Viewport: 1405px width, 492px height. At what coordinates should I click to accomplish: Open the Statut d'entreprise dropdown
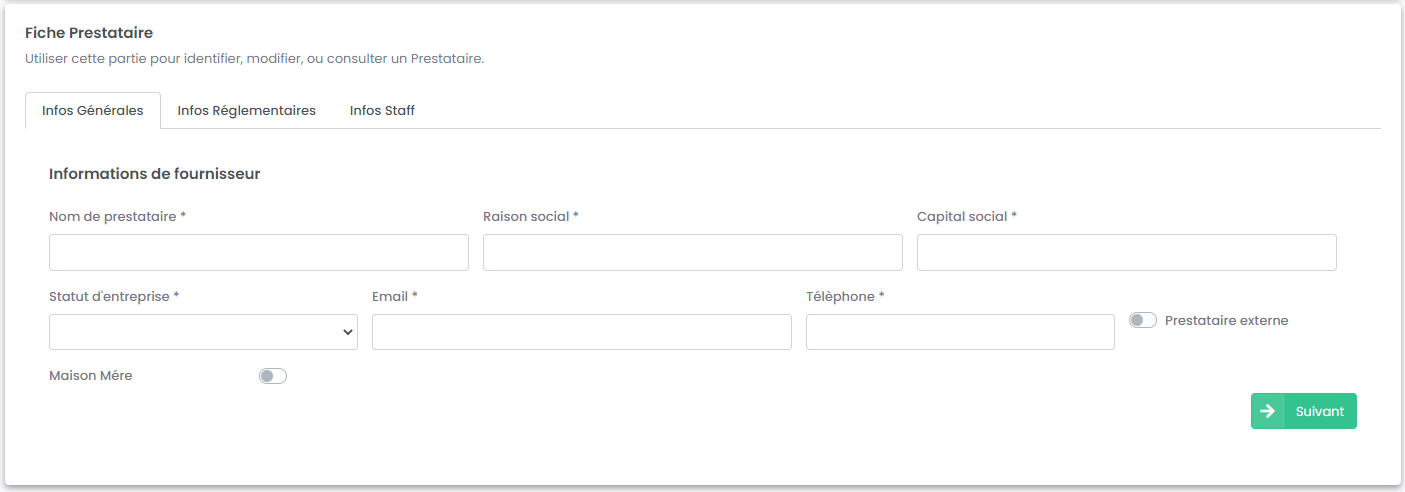pyautogui.click(x=202, y=332)
